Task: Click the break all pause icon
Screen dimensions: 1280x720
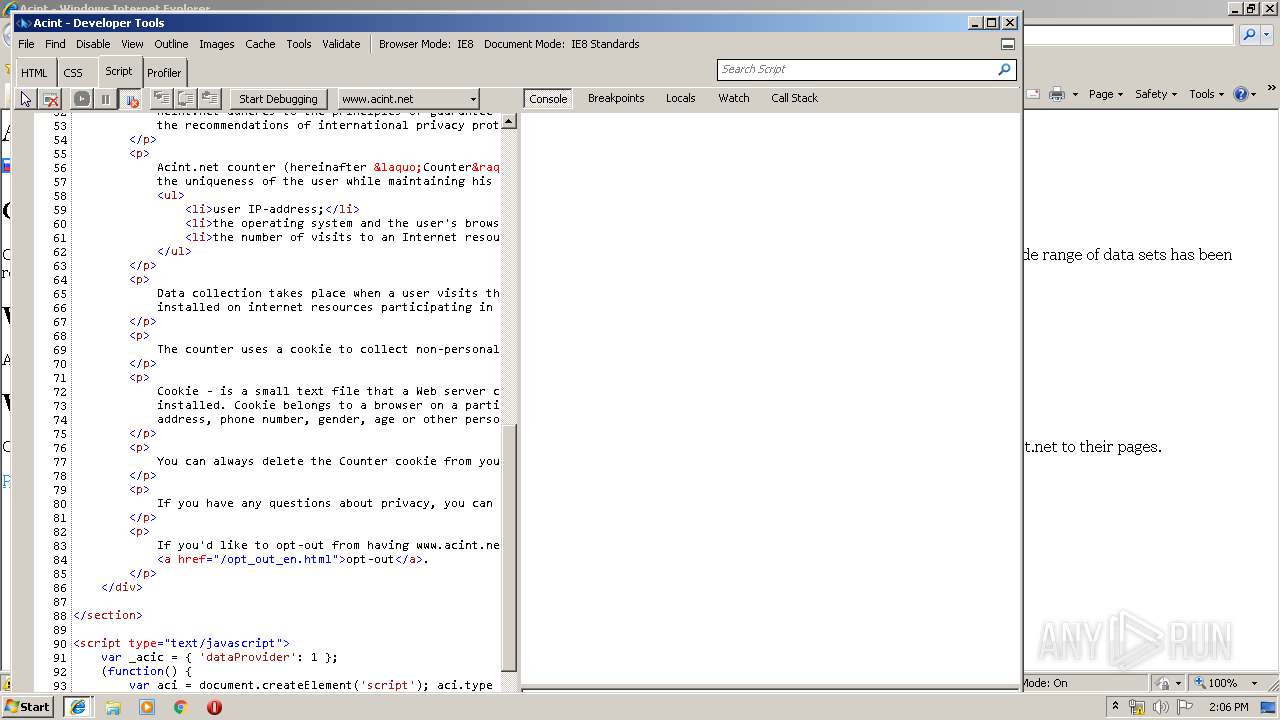Action: (105, 99)
